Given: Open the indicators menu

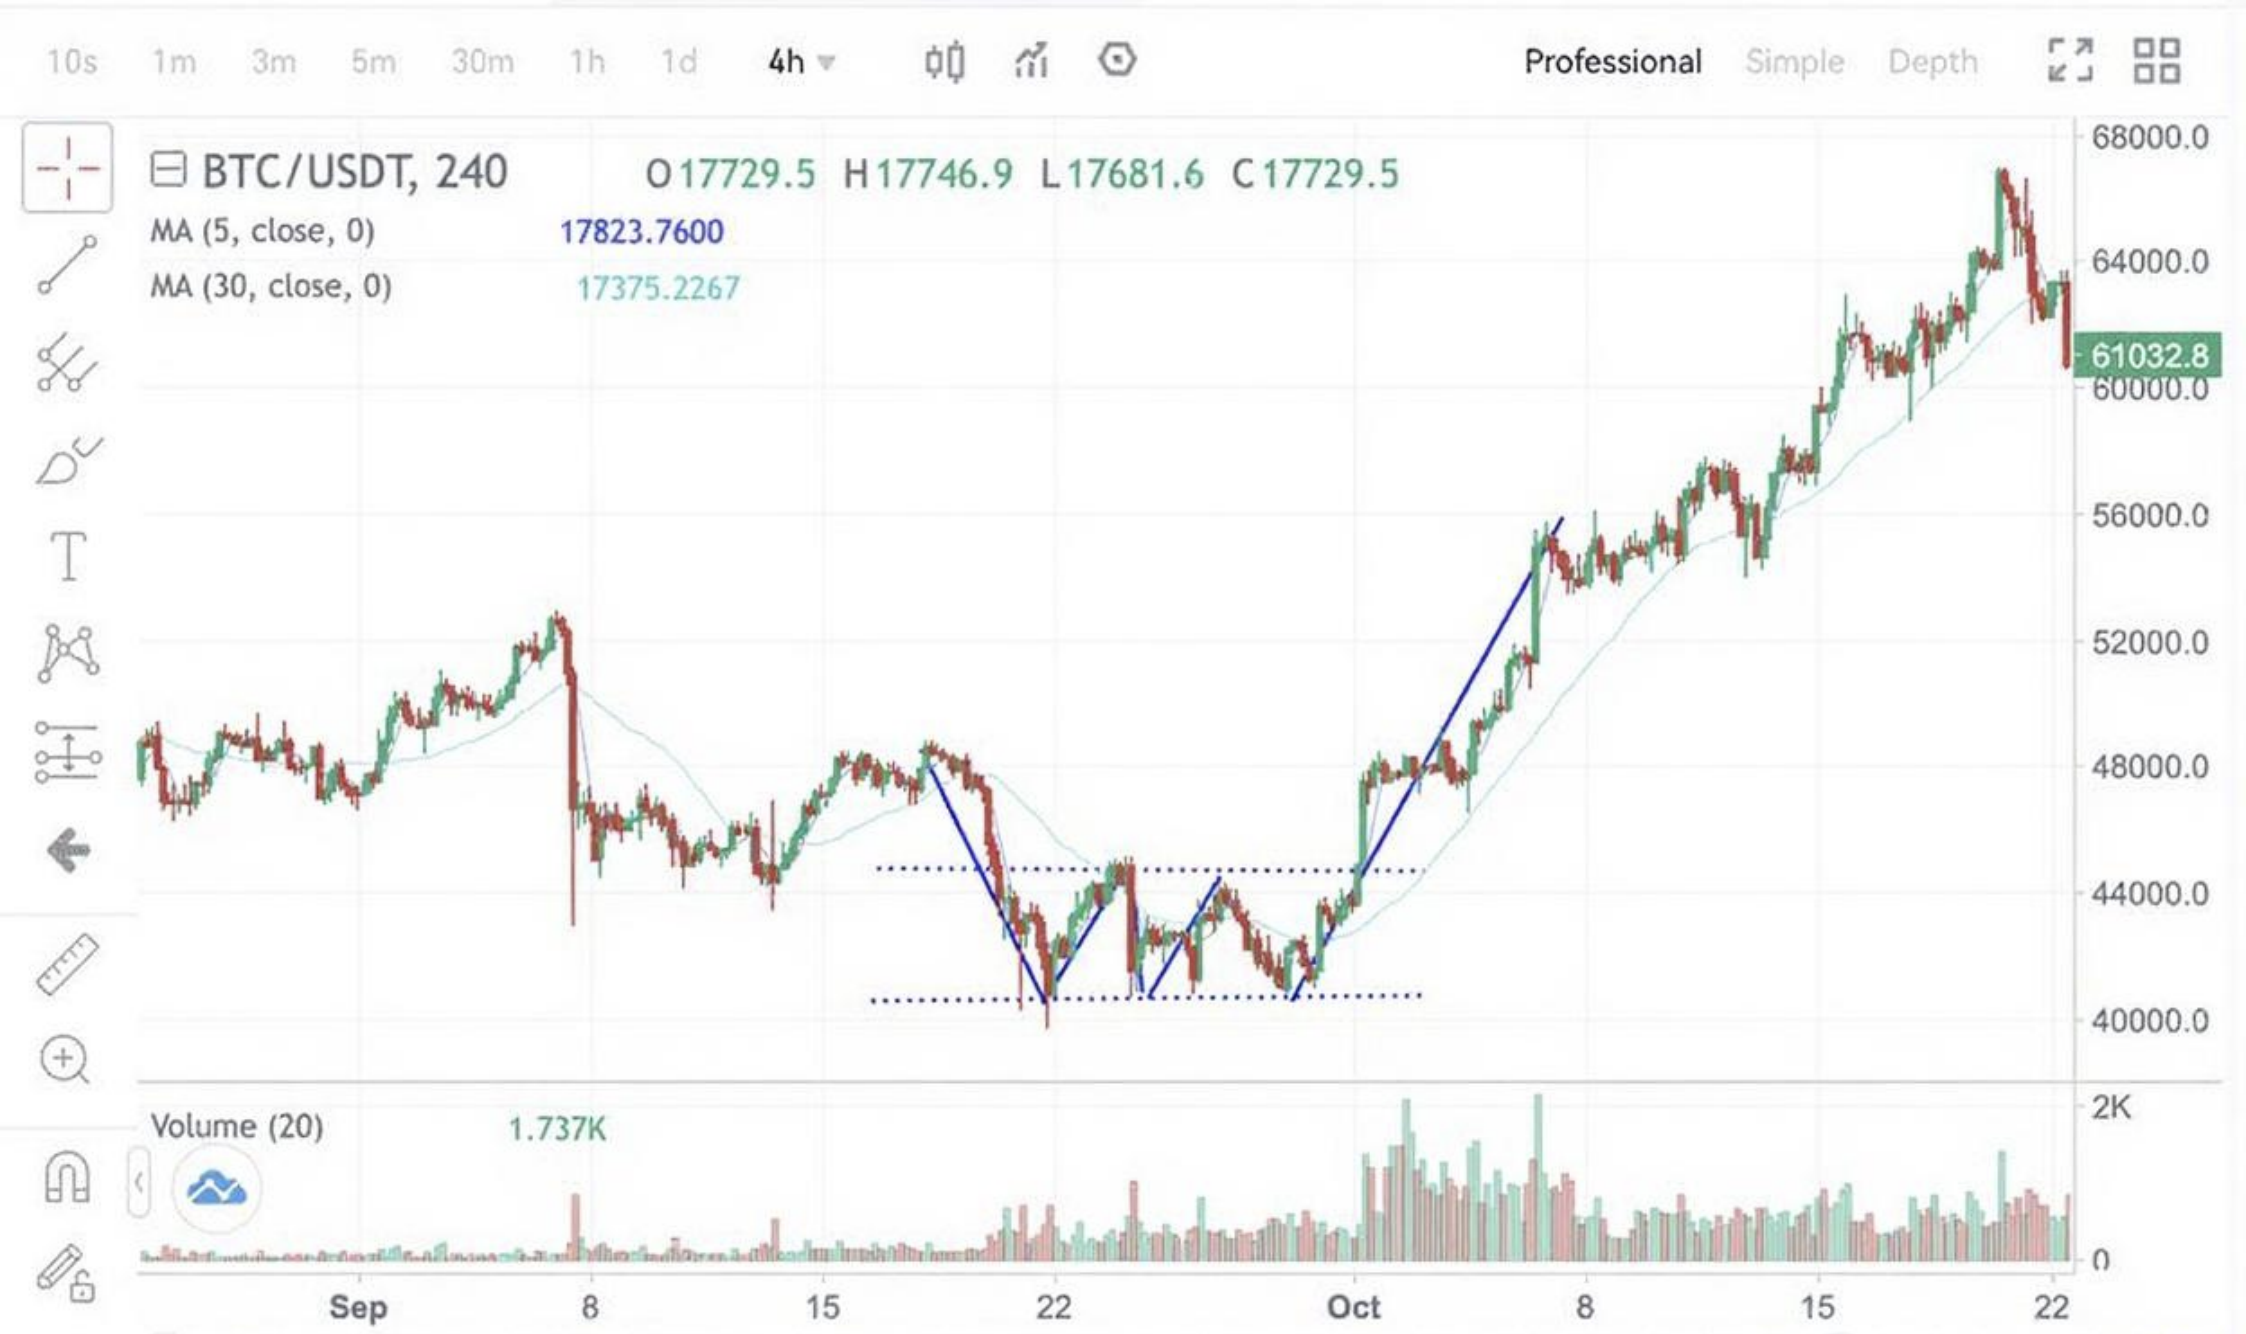Looking at the screenshot, I should (x=1031, y=62).
